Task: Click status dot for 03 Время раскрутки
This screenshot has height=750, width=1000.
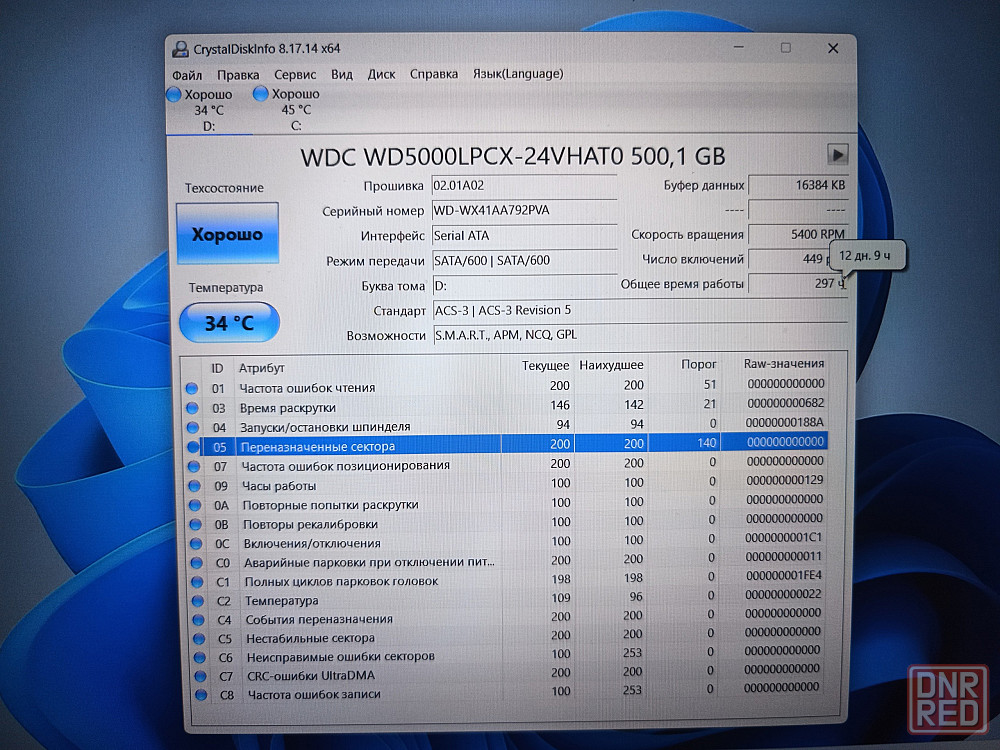Action: [192, 408]
